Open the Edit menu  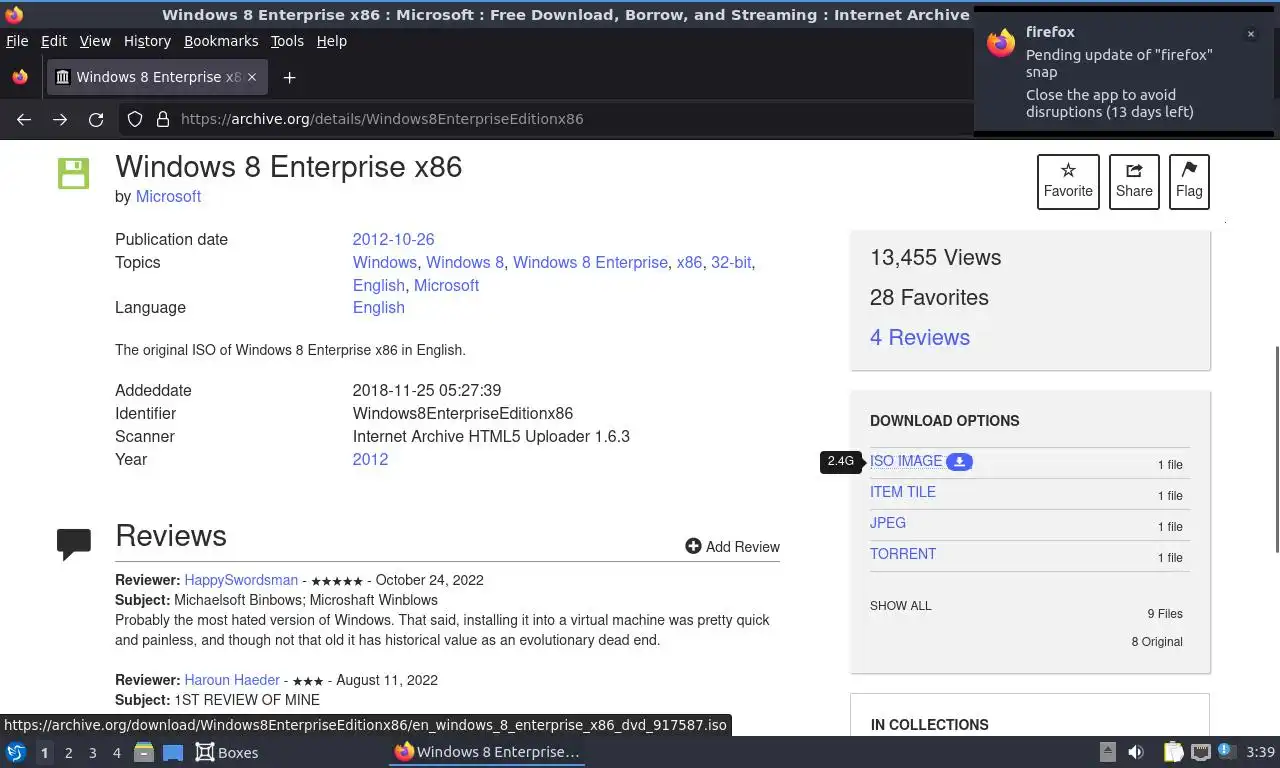(54, 41)
